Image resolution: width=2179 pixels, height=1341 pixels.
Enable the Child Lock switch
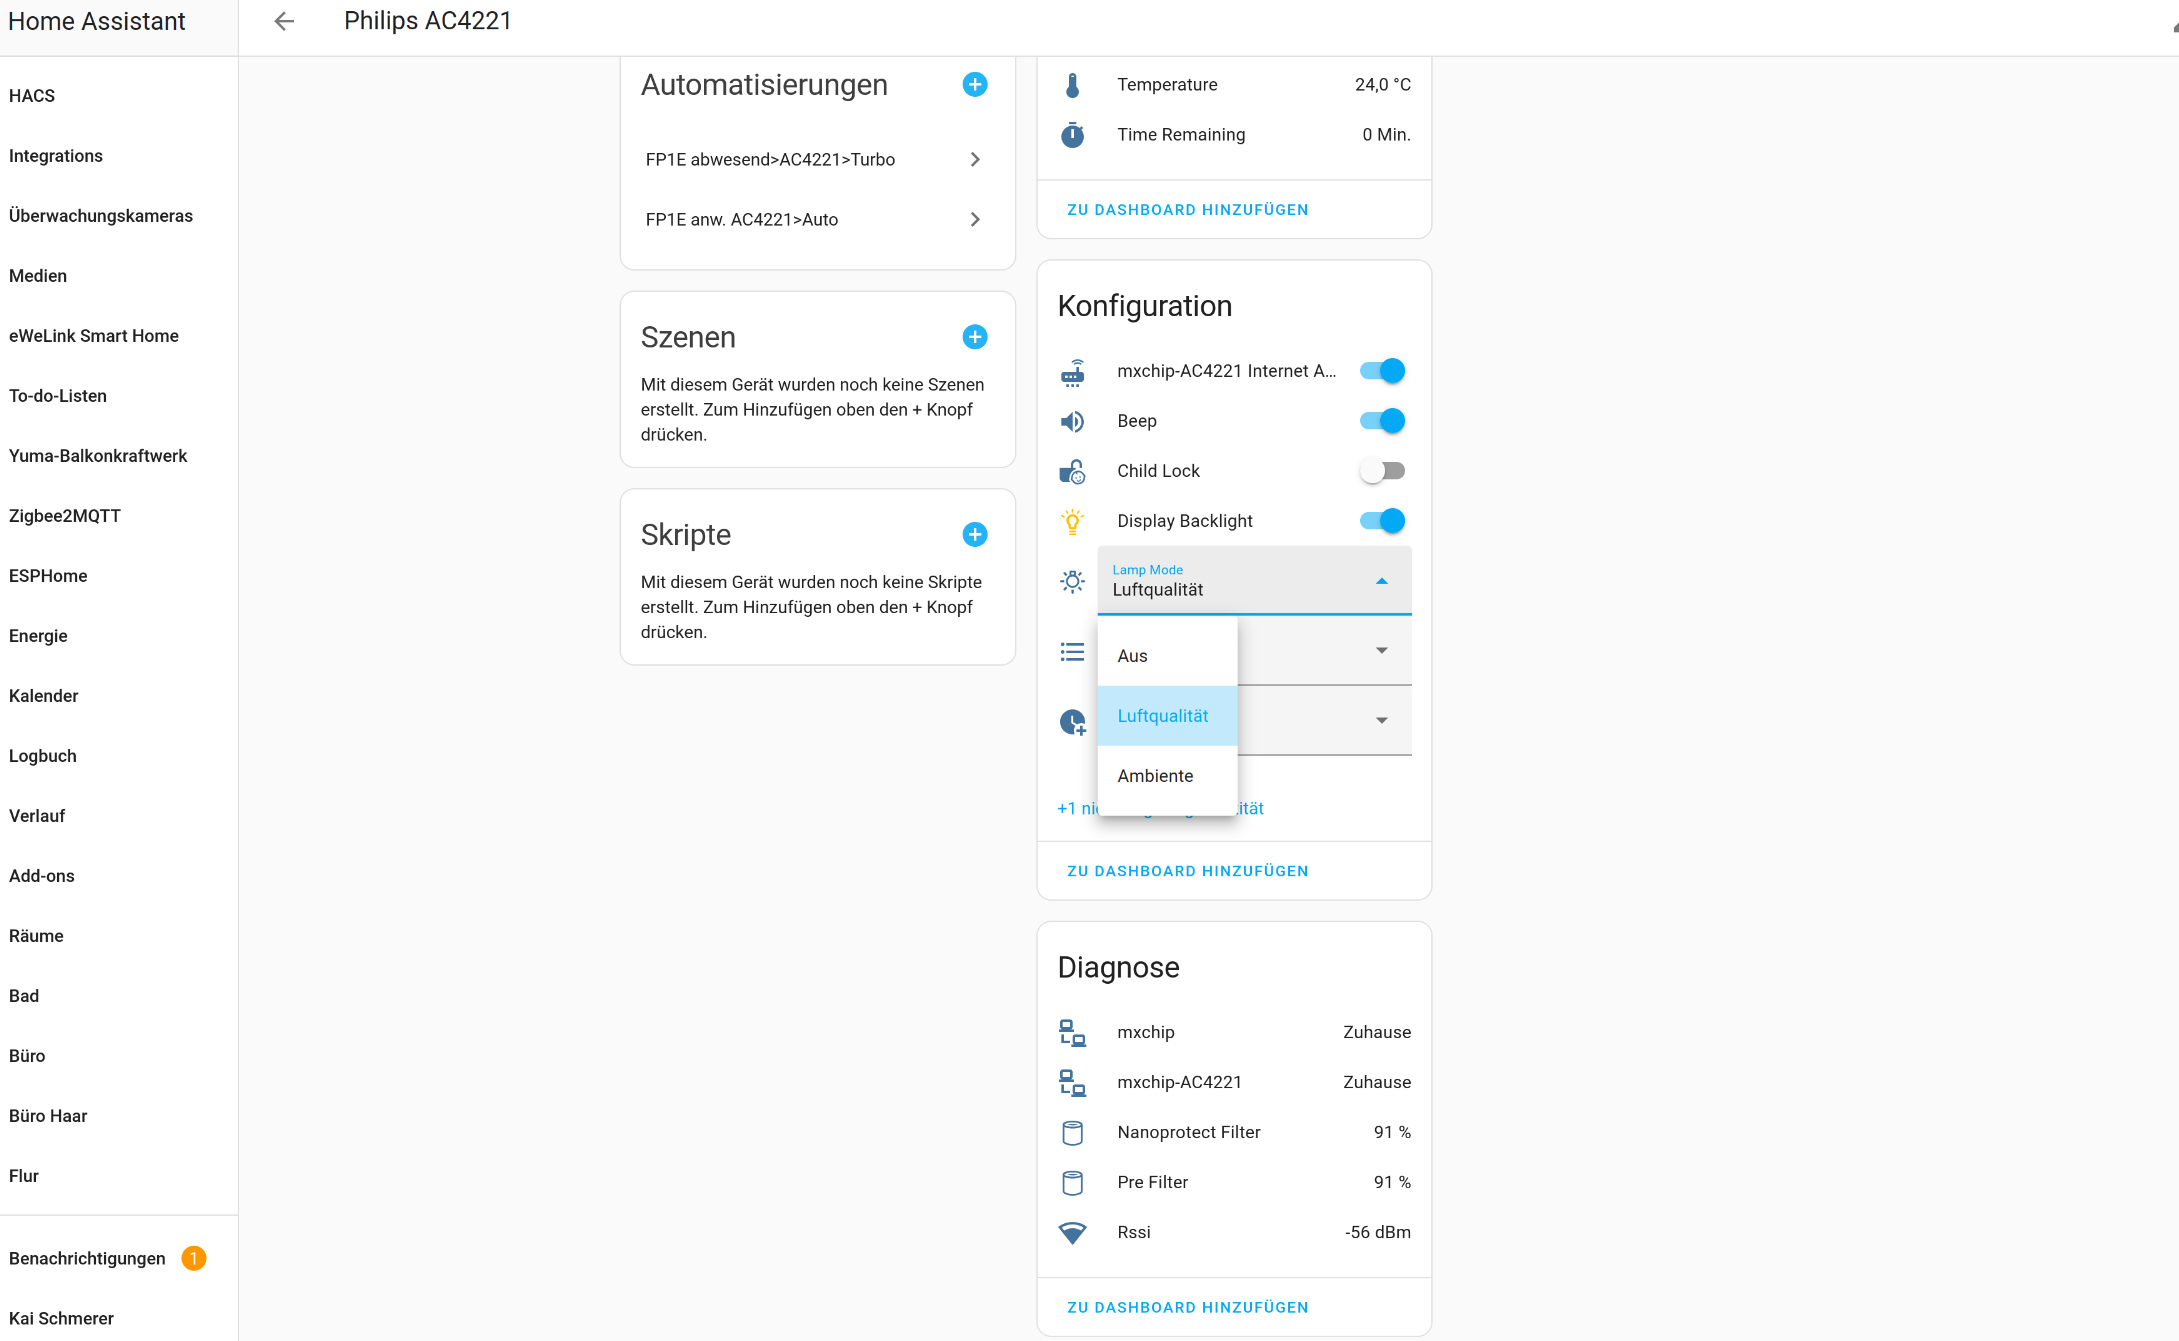click(1382, 471)
